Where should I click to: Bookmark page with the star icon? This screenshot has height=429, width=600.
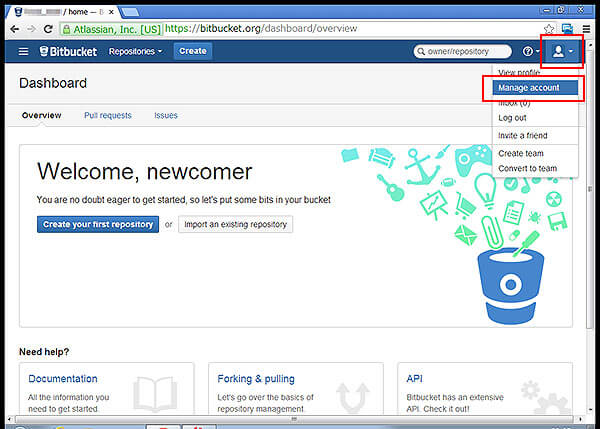(x=549, y=29)
